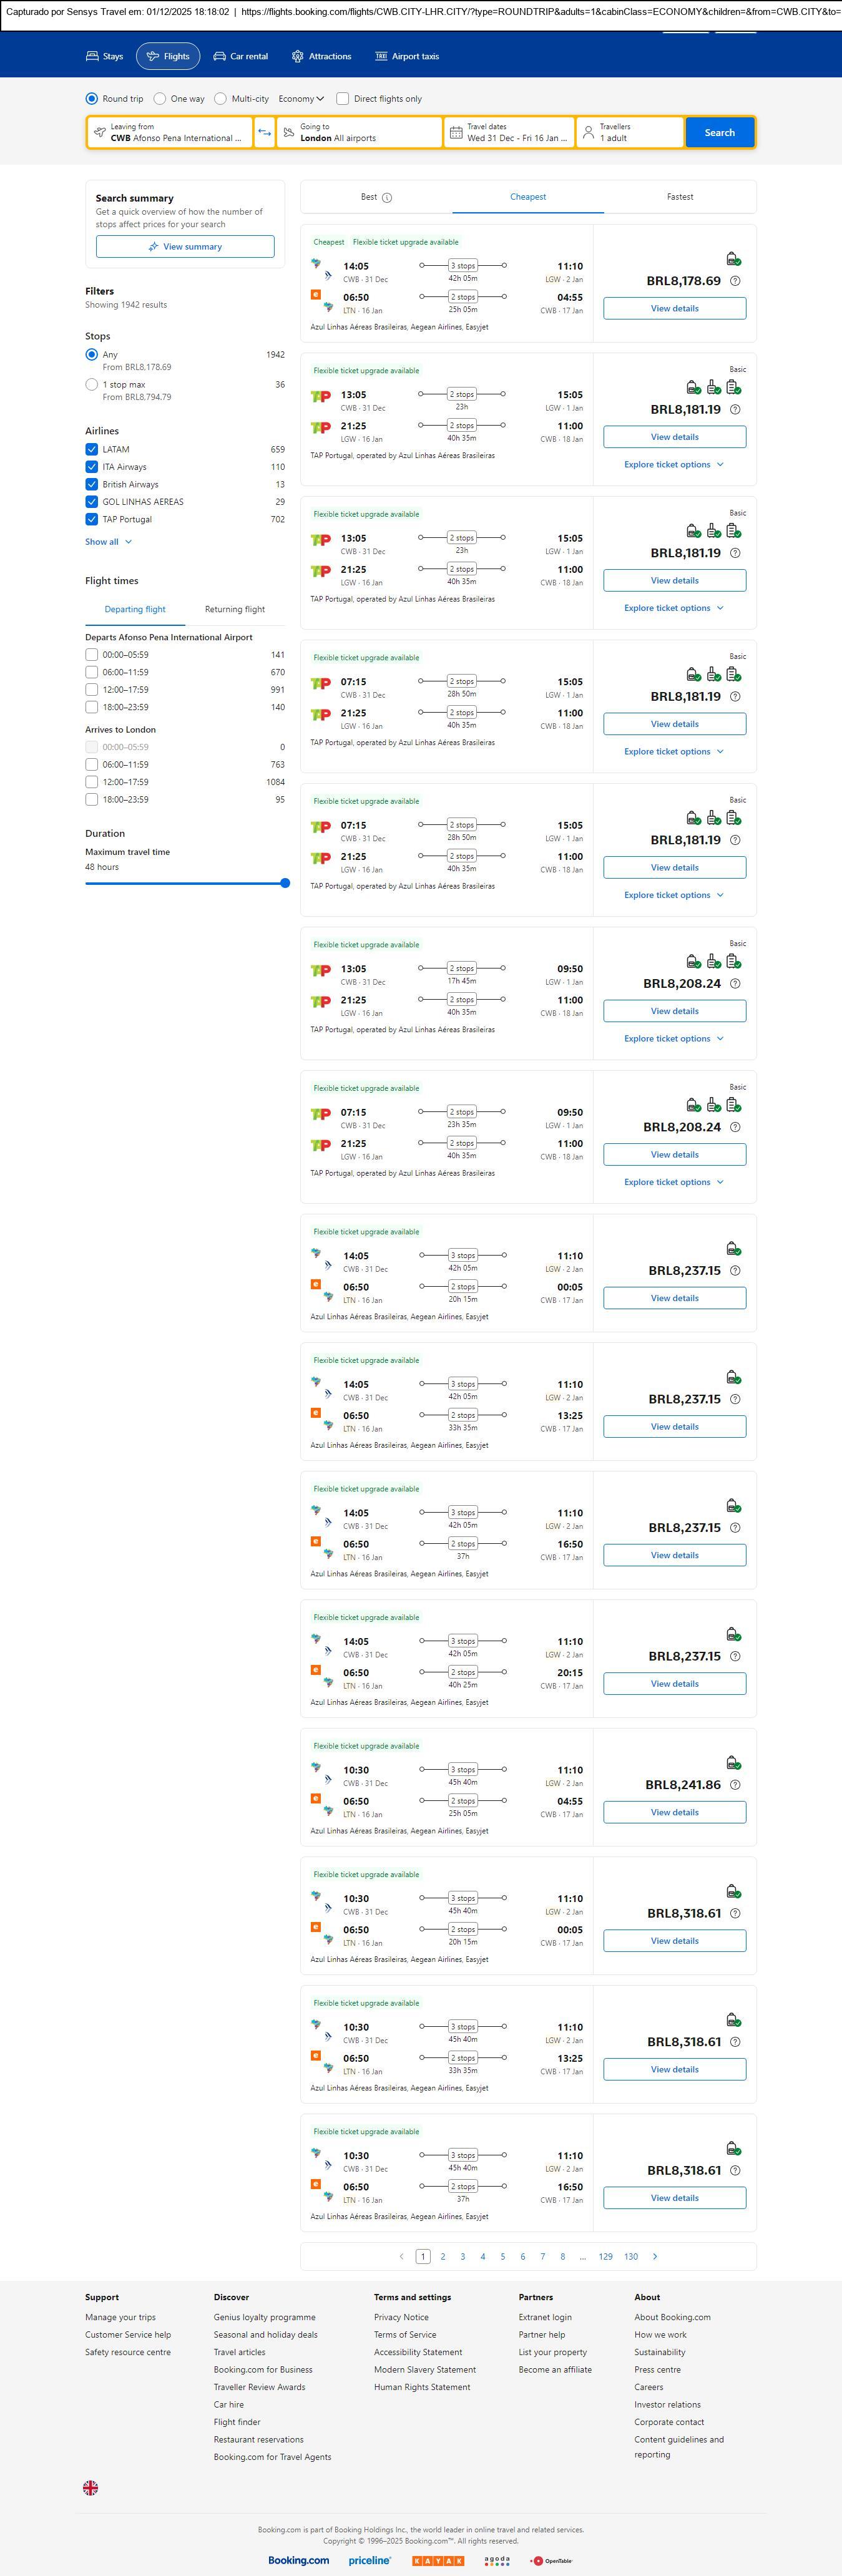The height and width of the screenshot is (2576, 842).
Task: Open Airport taxis from the top navigation
Action: 407,57
